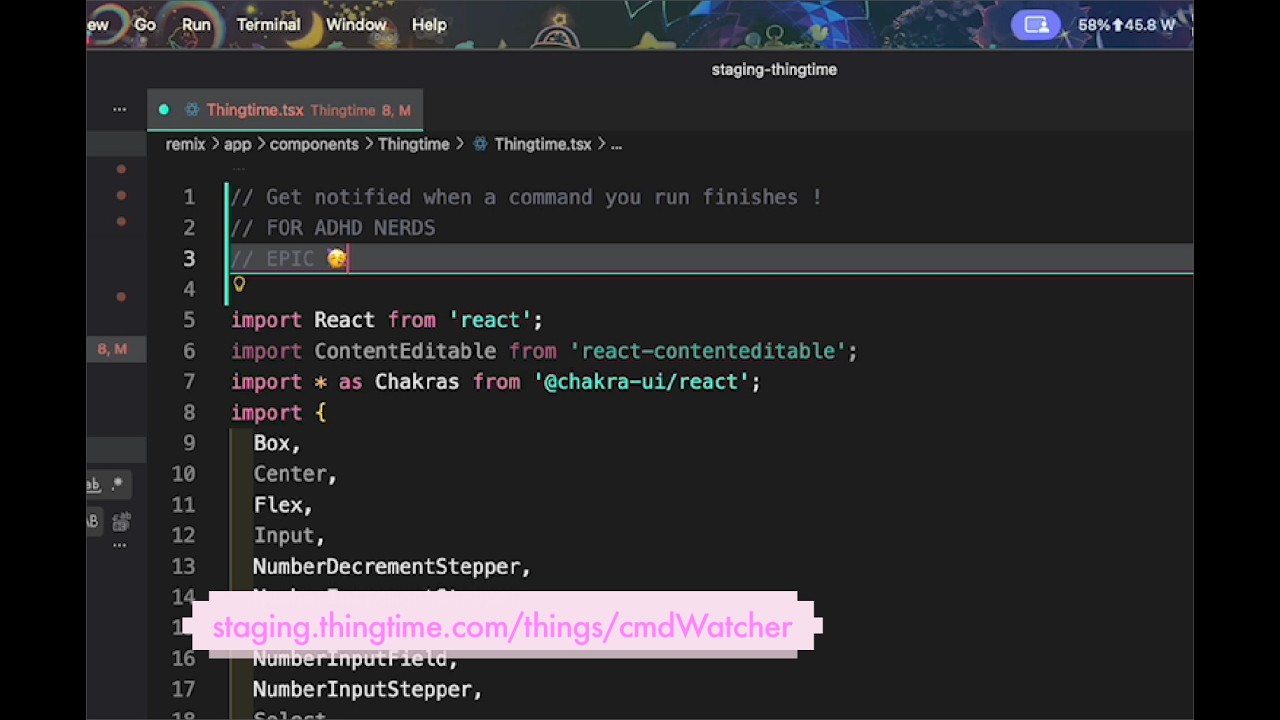Toggle the regex search option

(x=117, y=484)
